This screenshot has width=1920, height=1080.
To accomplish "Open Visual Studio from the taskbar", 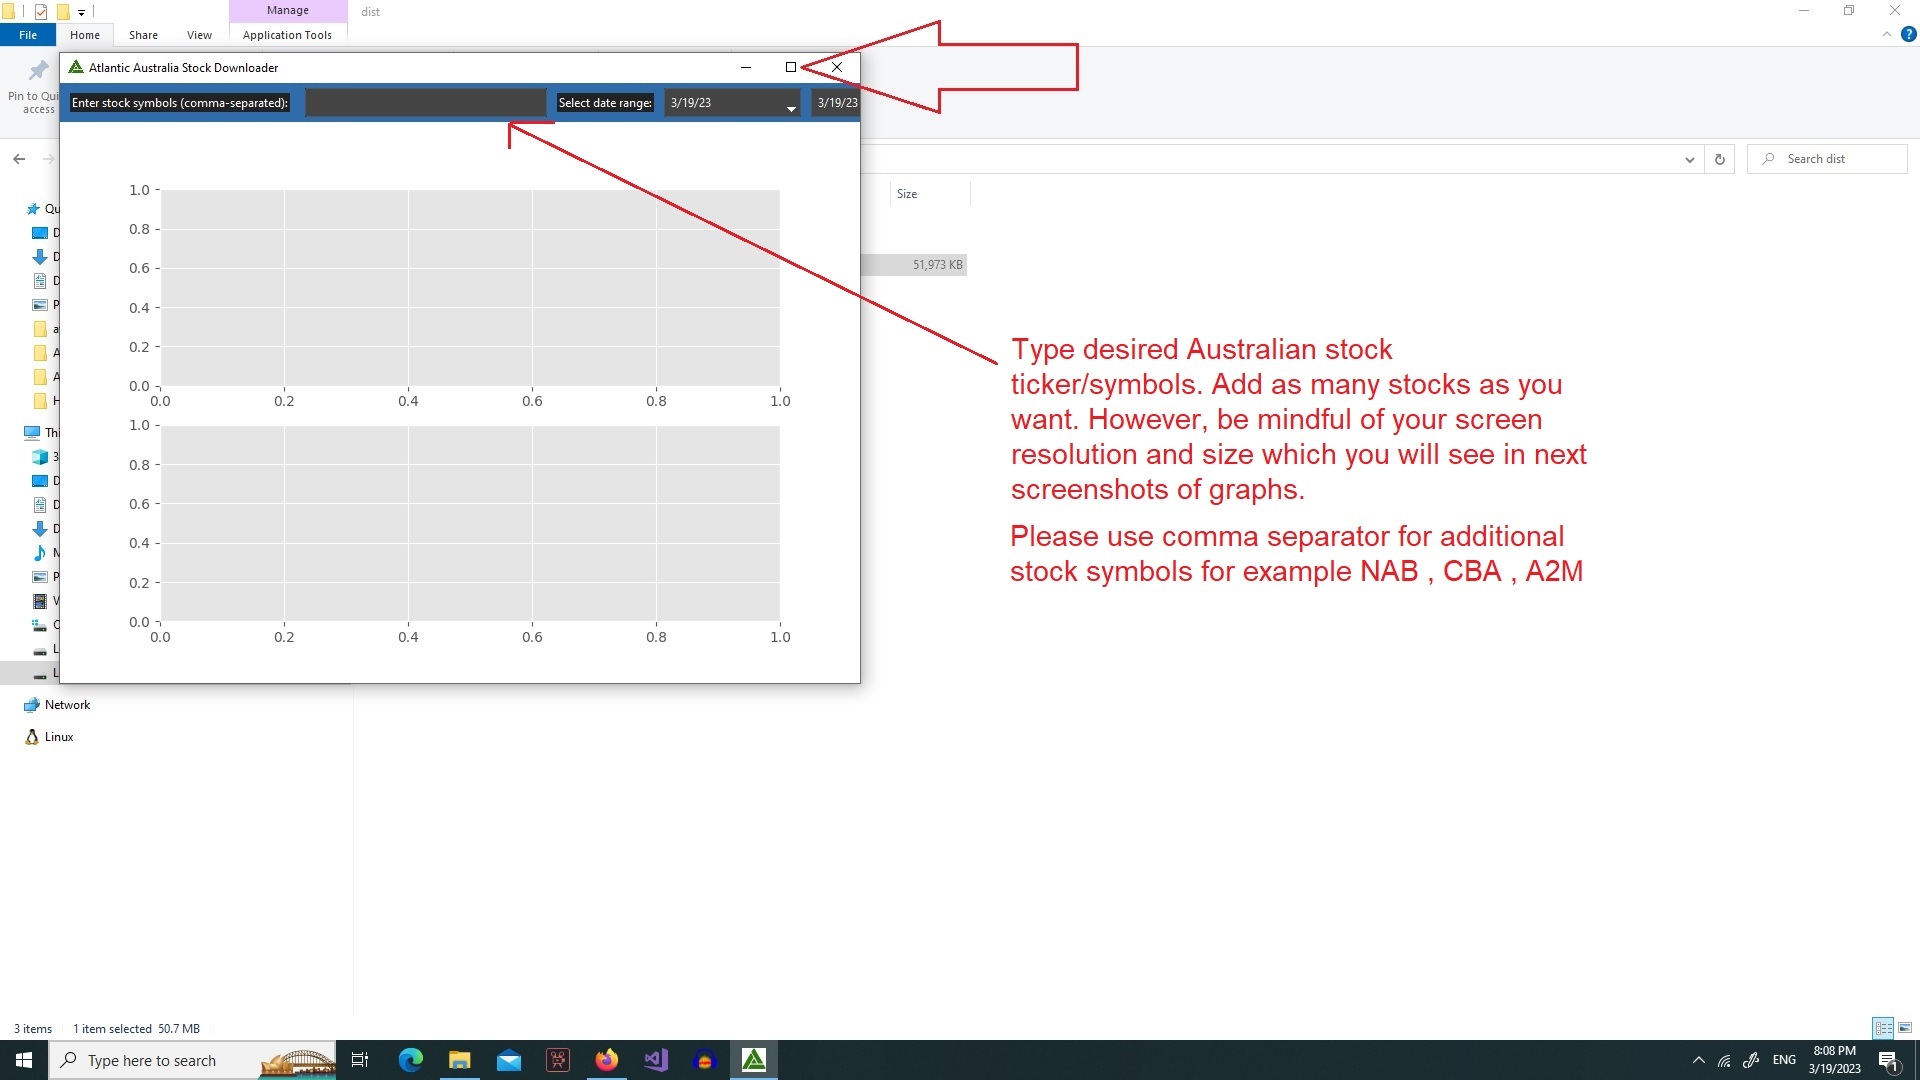I will click(656, 1060).
